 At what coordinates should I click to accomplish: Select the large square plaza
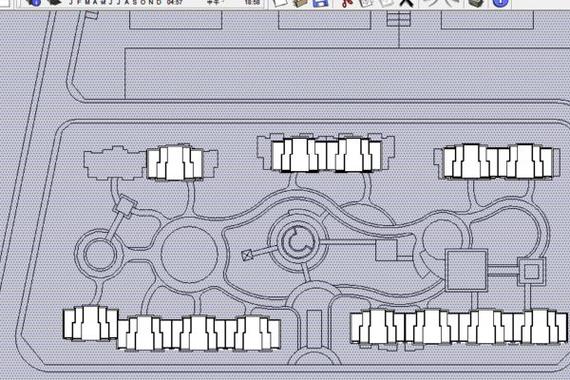coord(467,270)
